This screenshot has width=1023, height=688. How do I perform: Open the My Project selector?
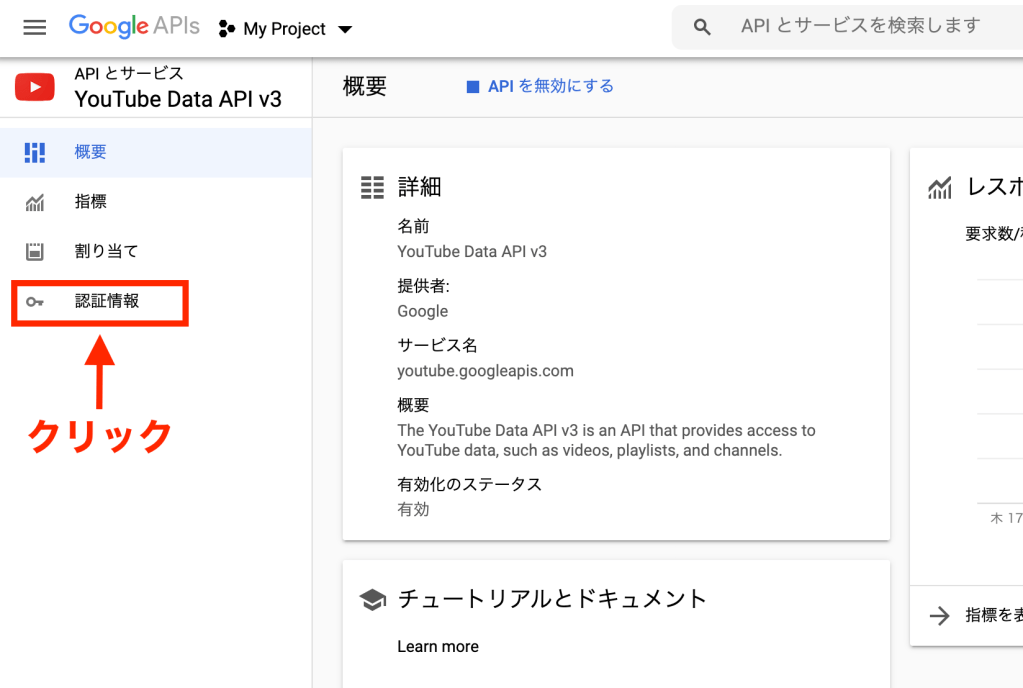[285, 30]
